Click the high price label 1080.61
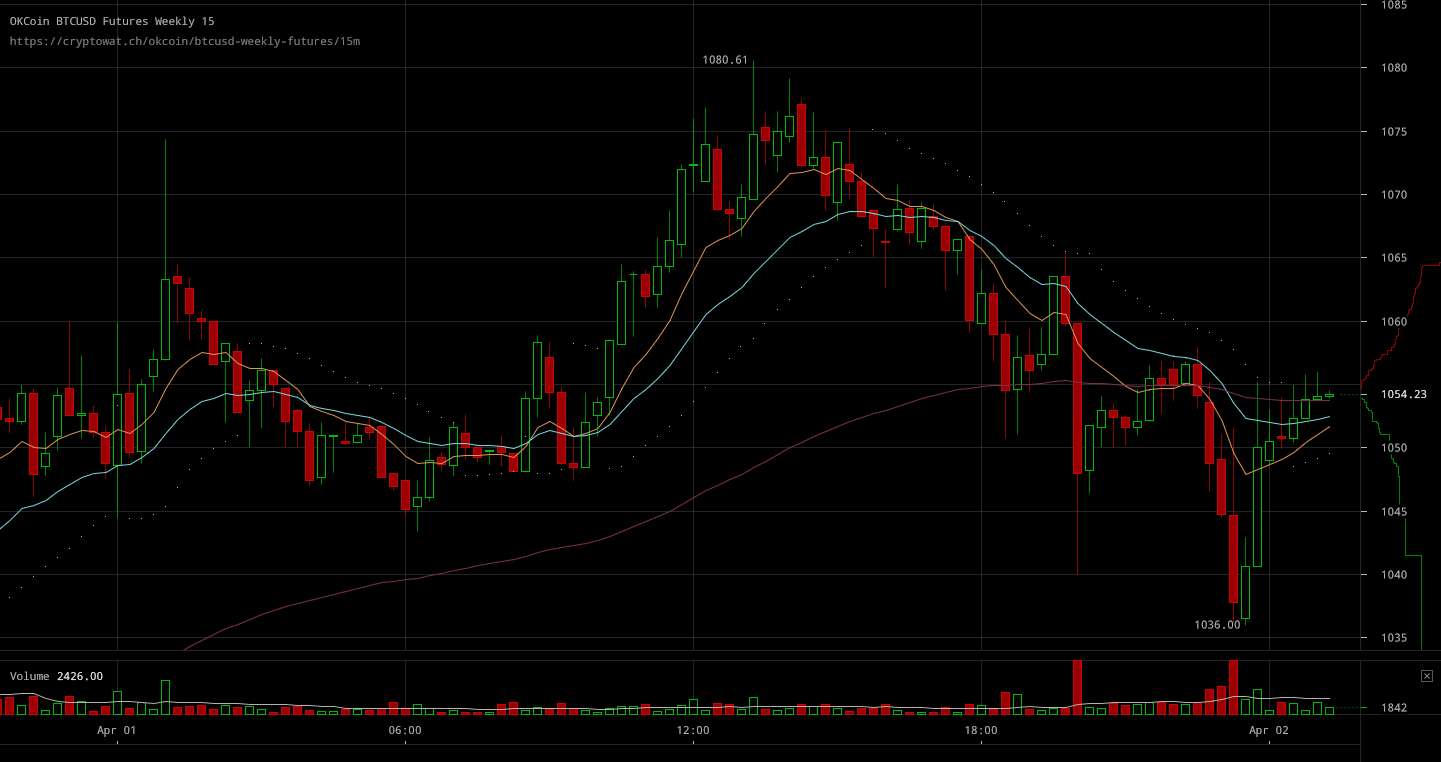This screenshot has width=1441, height=762. pyautogui.click(x=725, y=60)
